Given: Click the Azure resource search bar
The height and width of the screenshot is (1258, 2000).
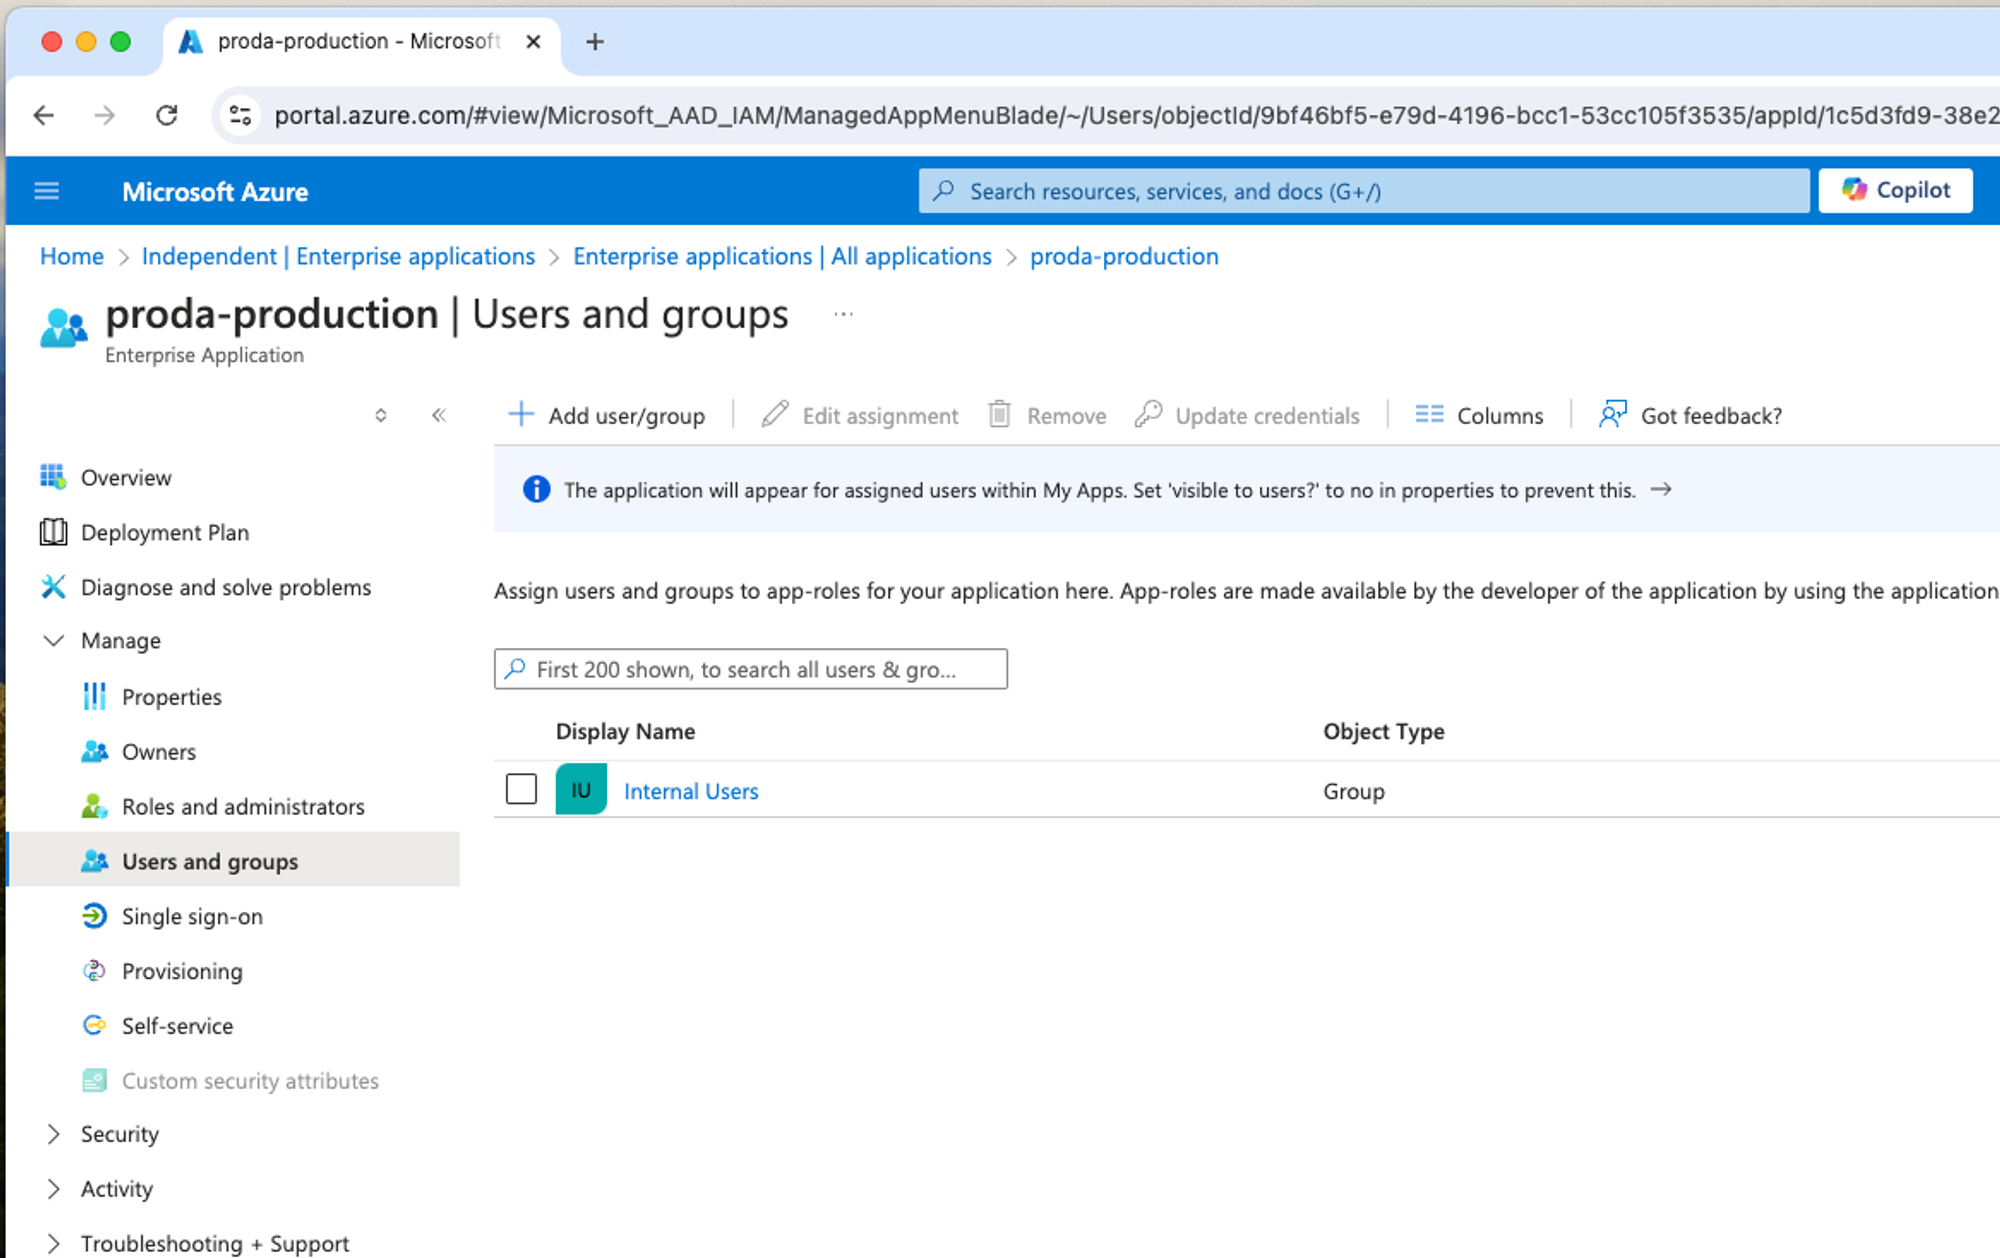Looking at the screenshot, I should pos(1364,191).
